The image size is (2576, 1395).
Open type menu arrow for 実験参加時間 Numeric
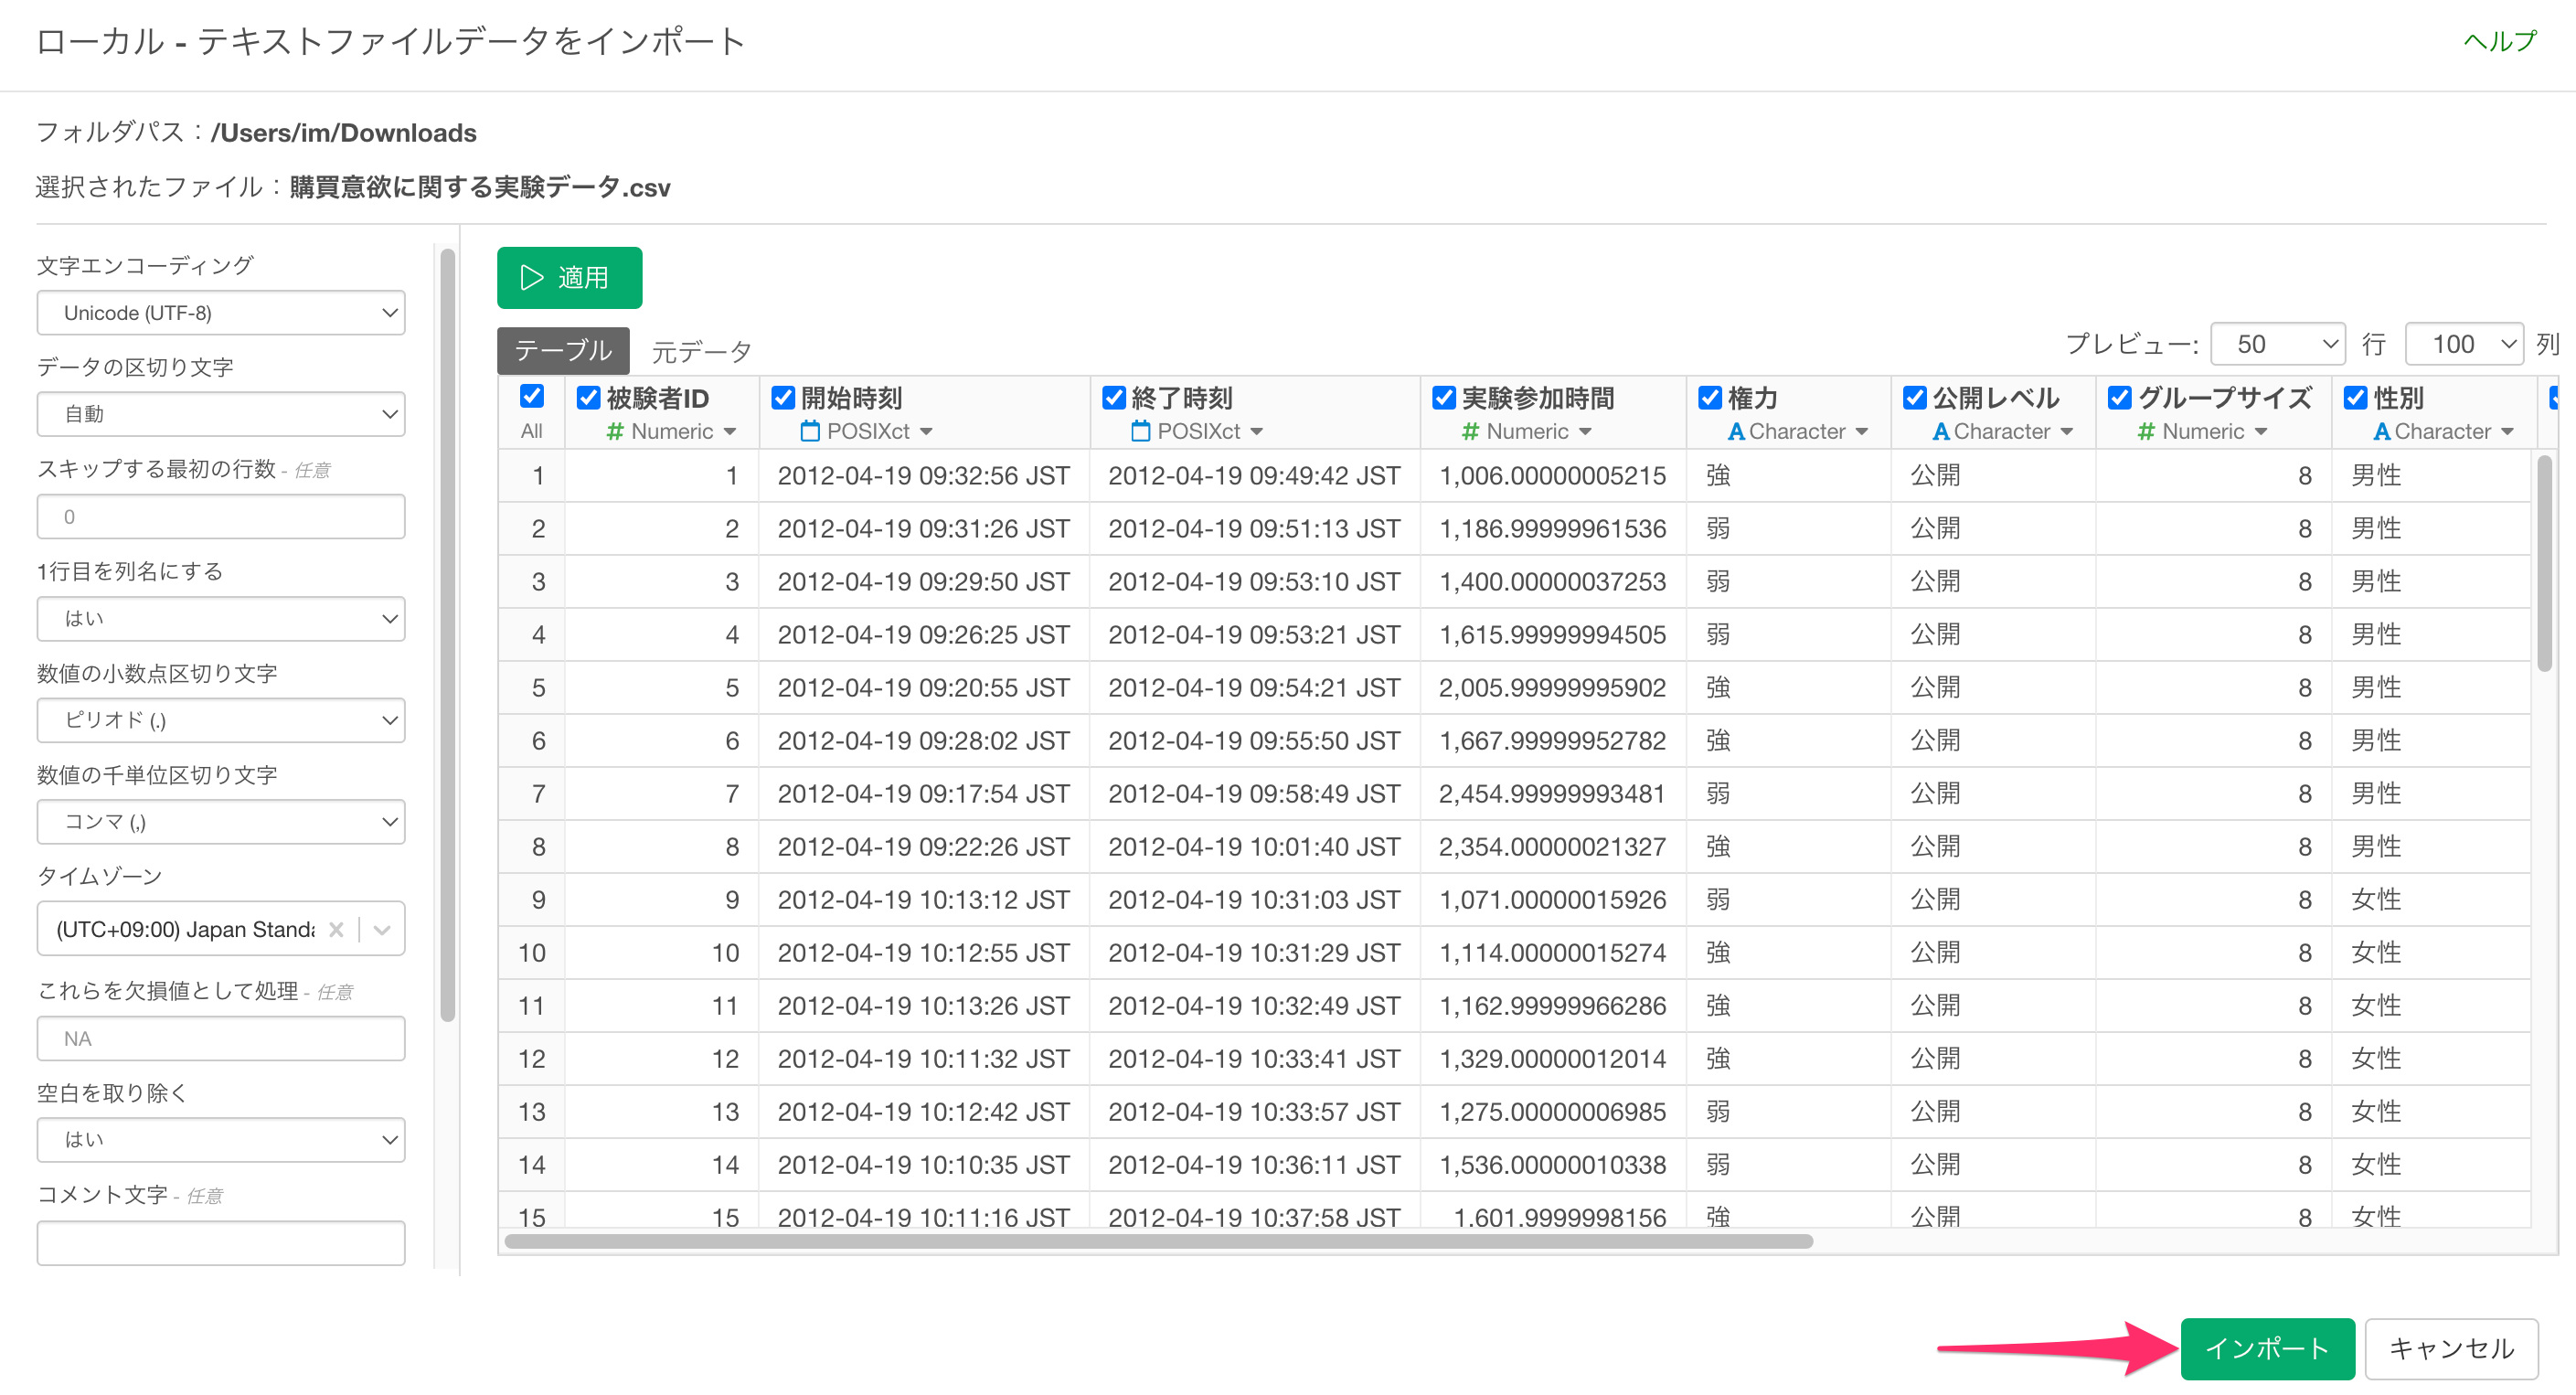[1586, 432]
